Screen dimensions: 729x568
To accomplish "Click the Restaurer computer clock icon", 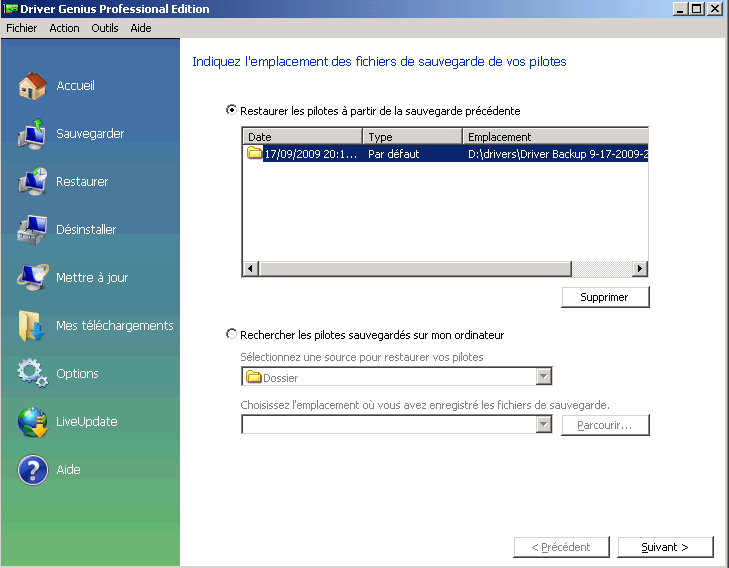I will point(32,182).
